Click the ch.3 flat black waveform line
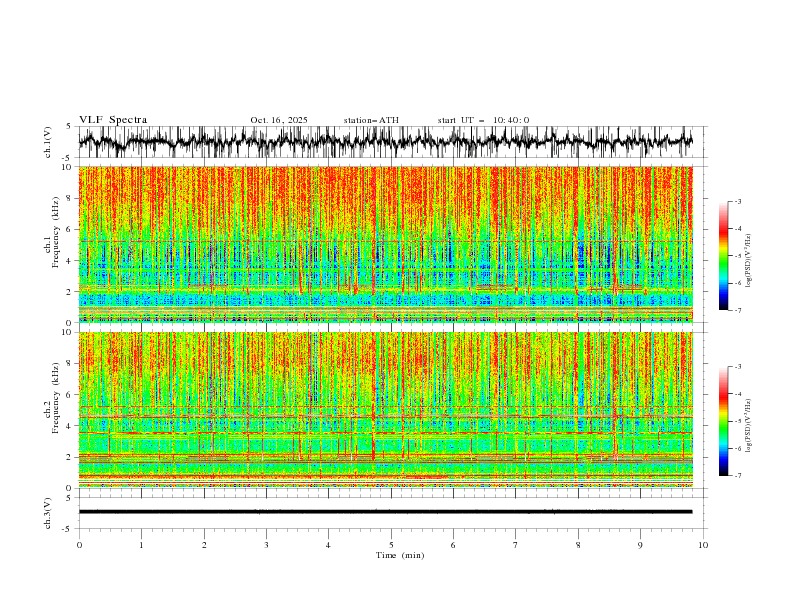This screenshot has width=792, height=612. point(385,512)
